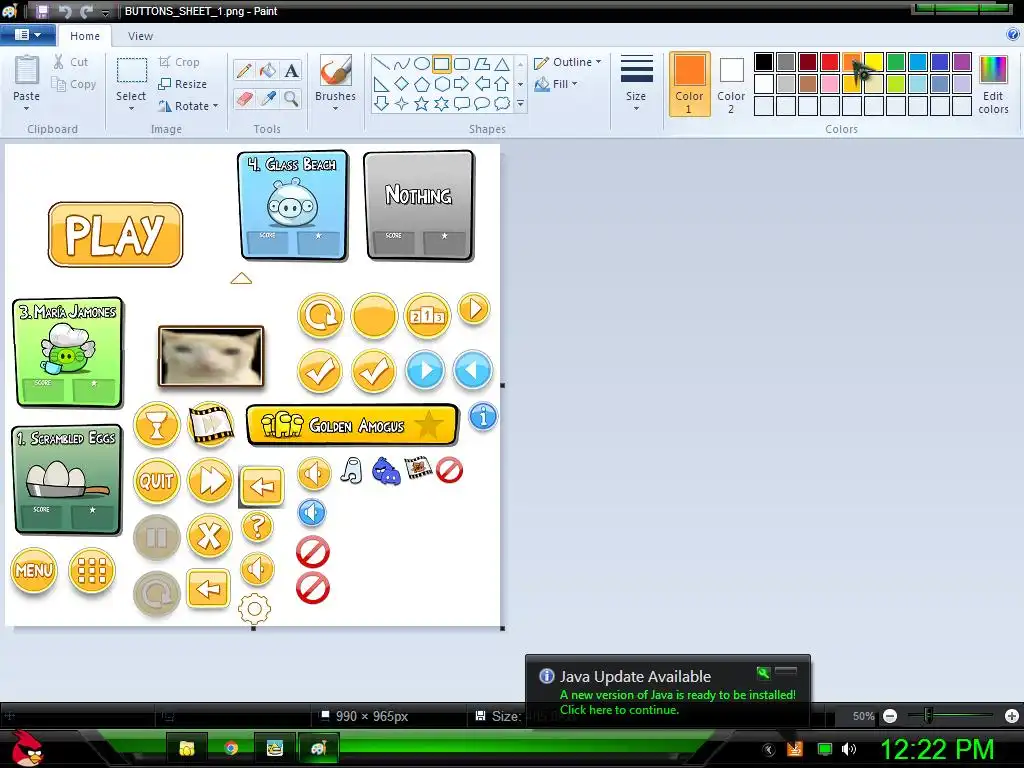Screen dimensions: 1024x768
Task: Pick the purple color swatch
Action: click(x=961, y=62)
